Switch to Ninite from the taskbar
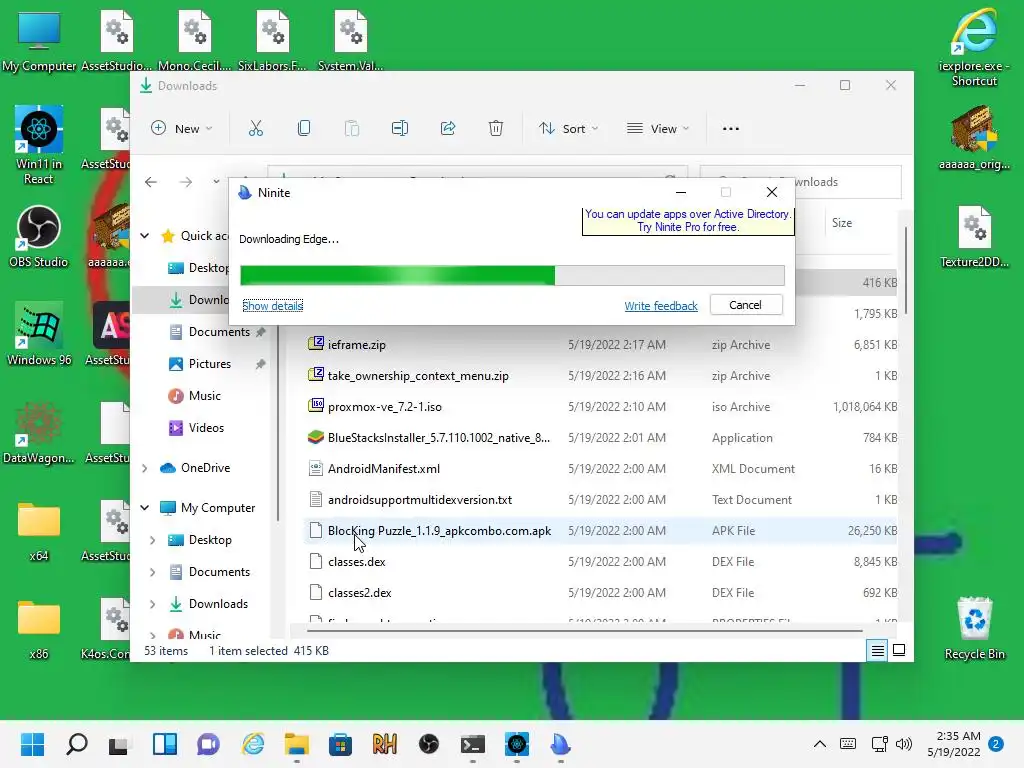This screenshot has height=768, width=1024. (x=560, y=744)
